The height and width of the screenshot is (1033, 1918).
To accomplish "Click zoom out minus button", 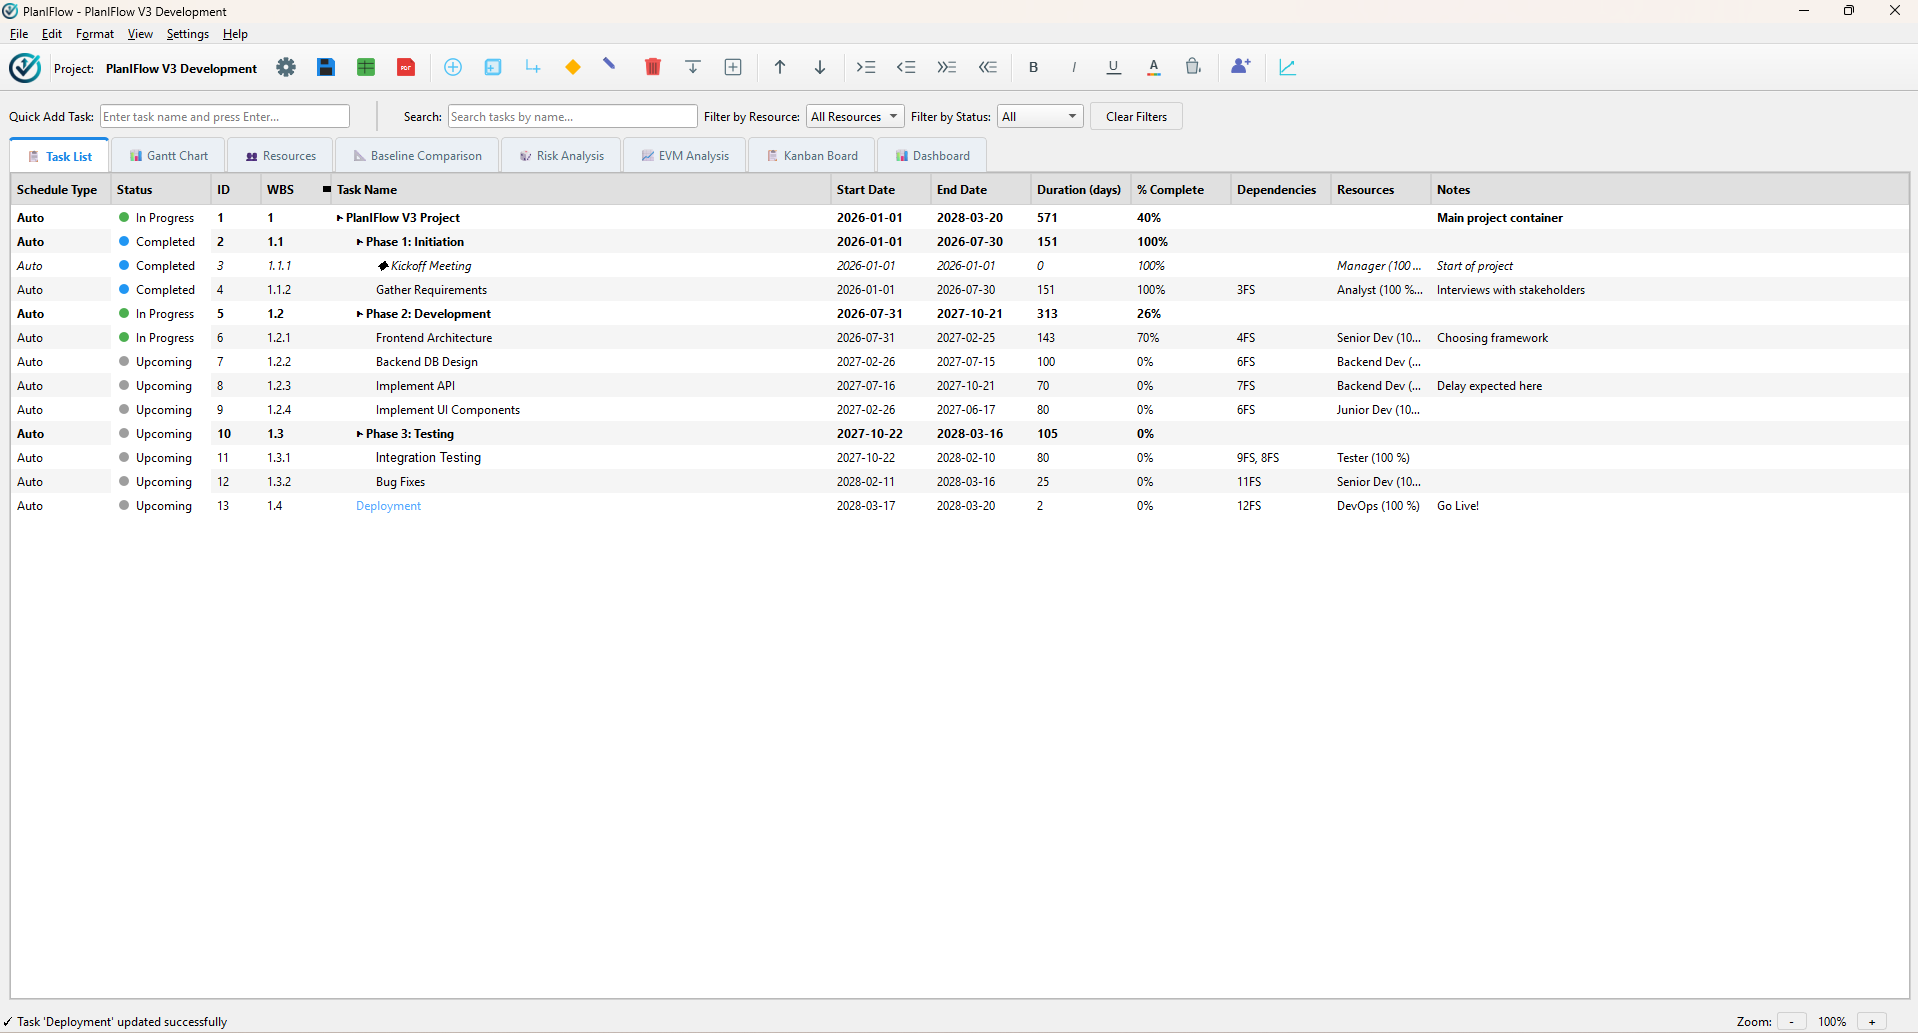I will click(1791, 1022).
